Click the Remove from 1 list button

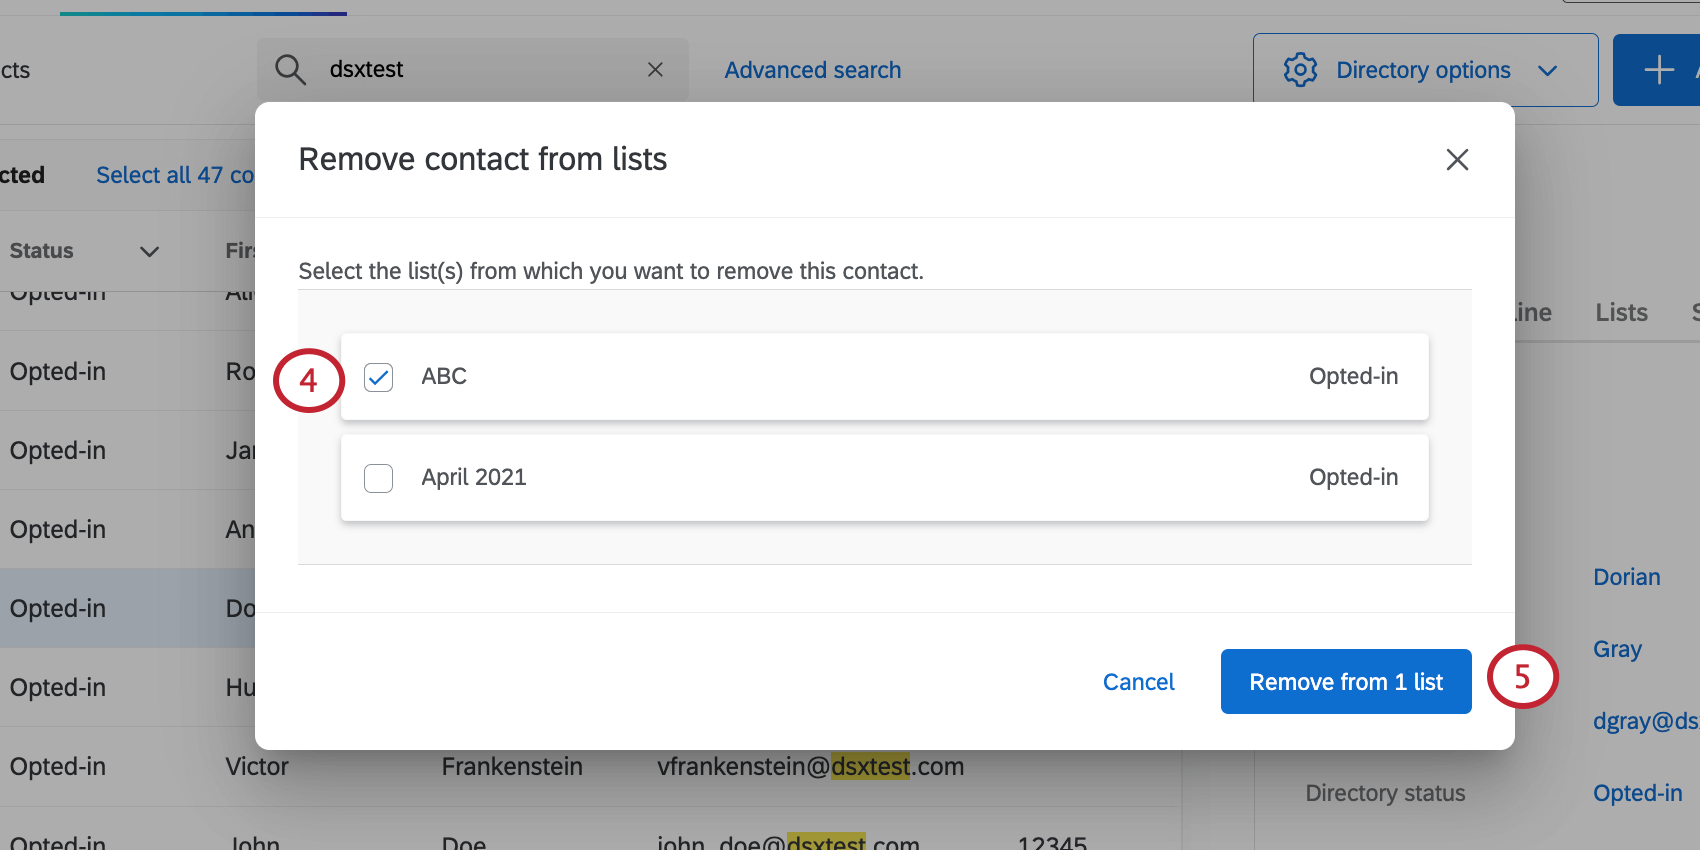1345,681
